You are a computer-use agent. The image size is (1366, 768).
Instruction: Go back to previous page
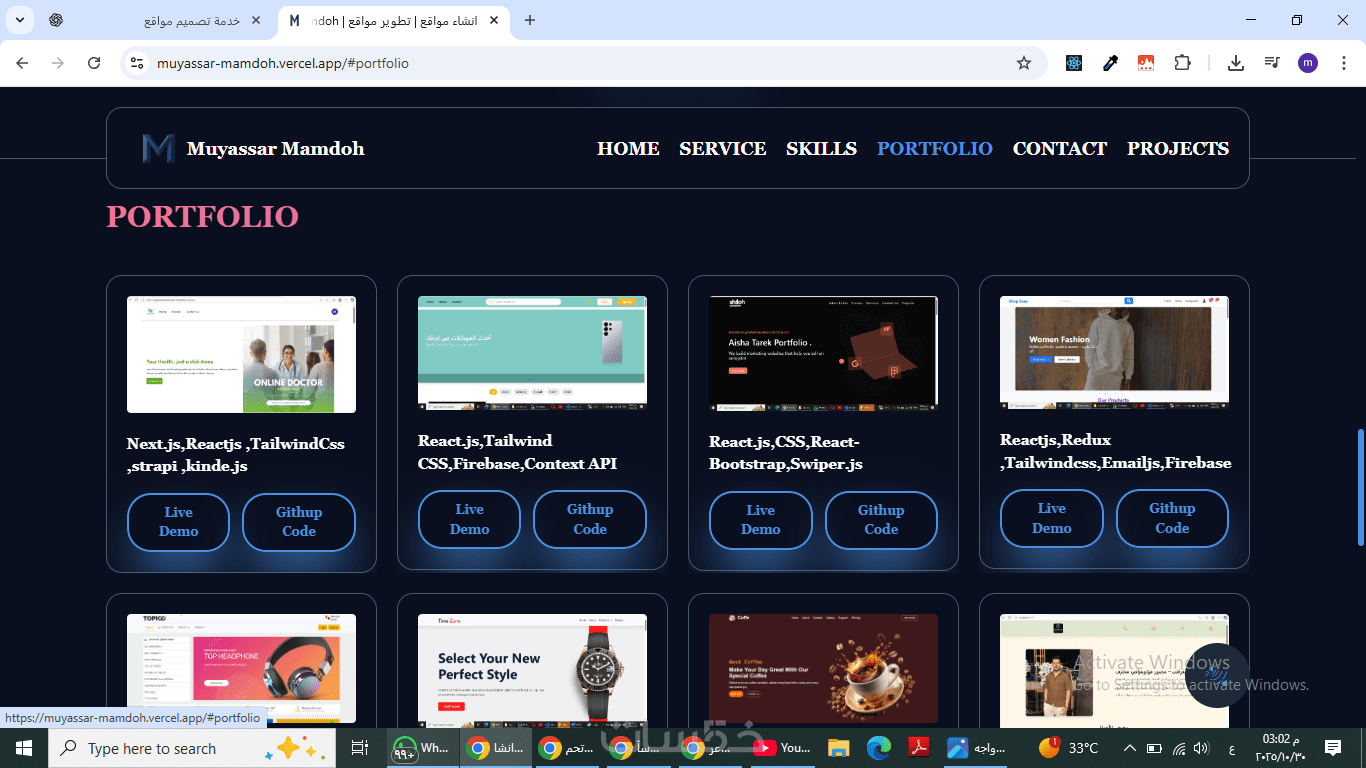pyautogui.click(x=22, y=63)
